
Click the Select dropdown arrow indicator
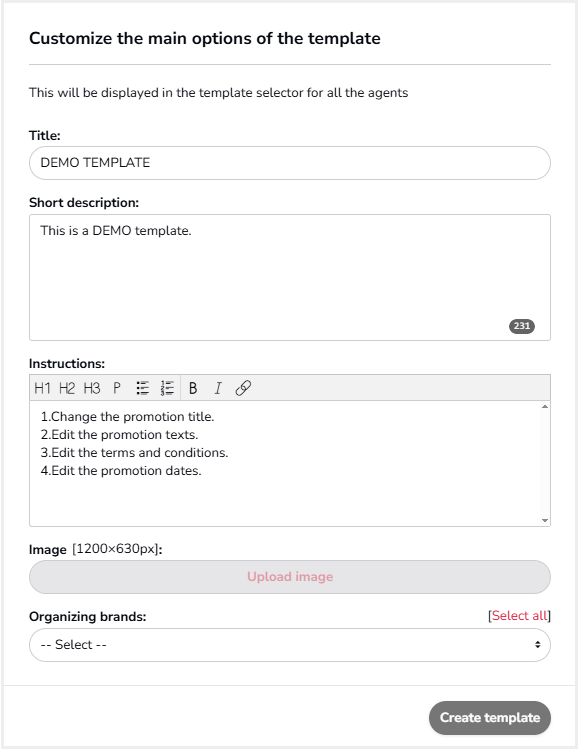(x=537, y=645)
